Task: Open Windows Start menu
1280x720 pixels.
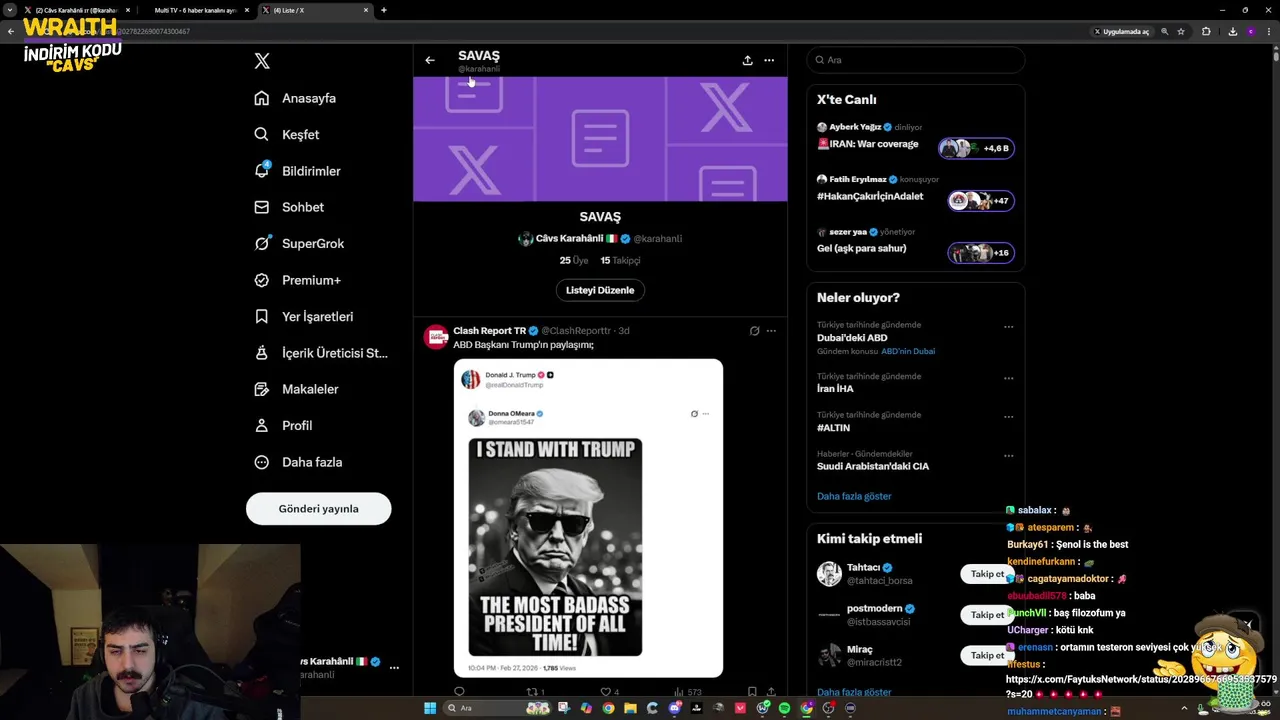Action: (x=430, y=708)
